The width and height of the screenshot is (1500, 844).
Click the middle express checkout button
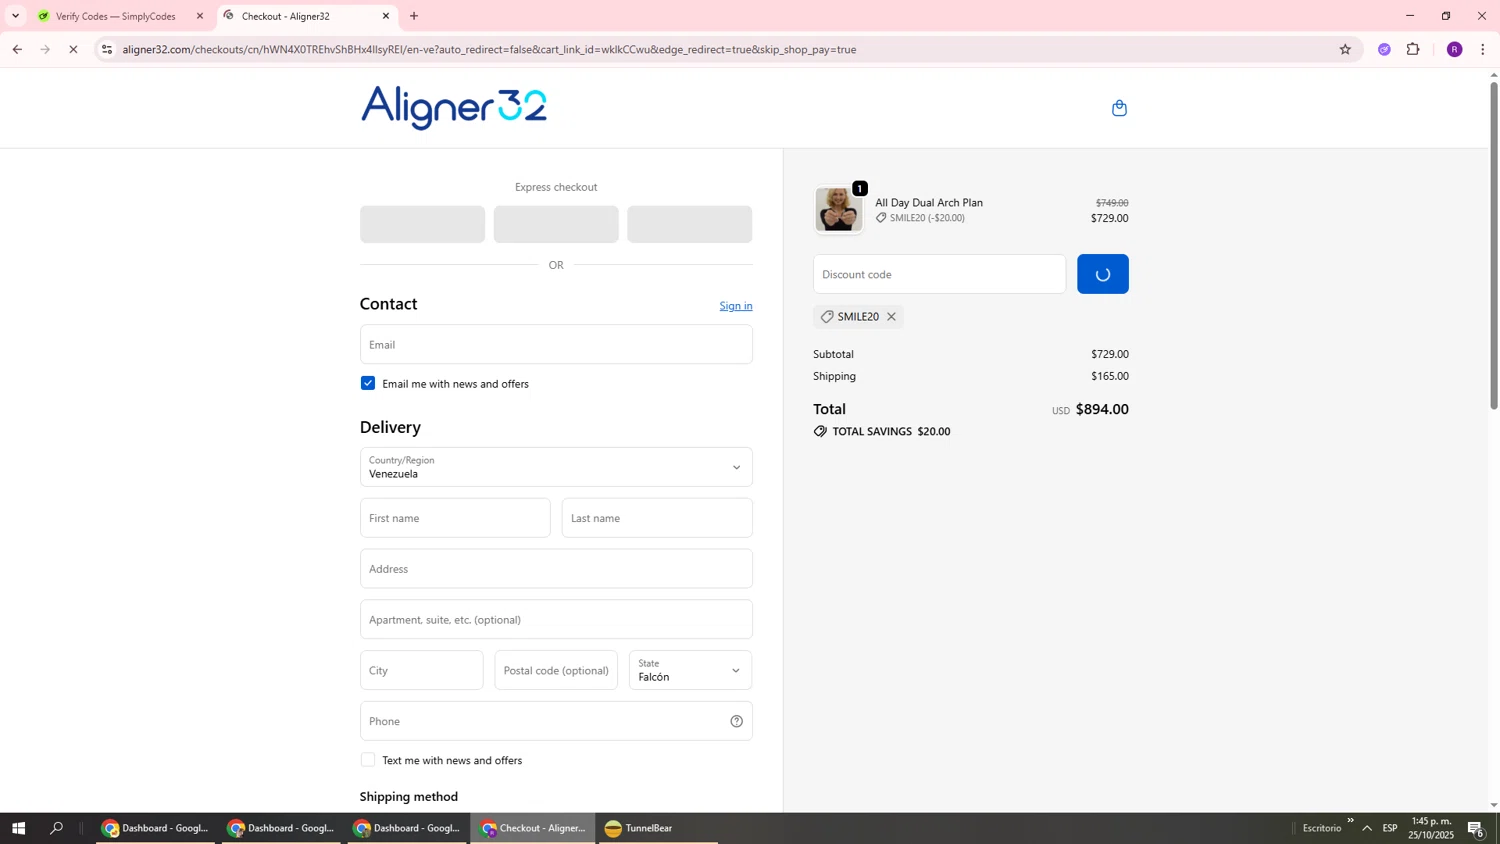pos(556,224)
